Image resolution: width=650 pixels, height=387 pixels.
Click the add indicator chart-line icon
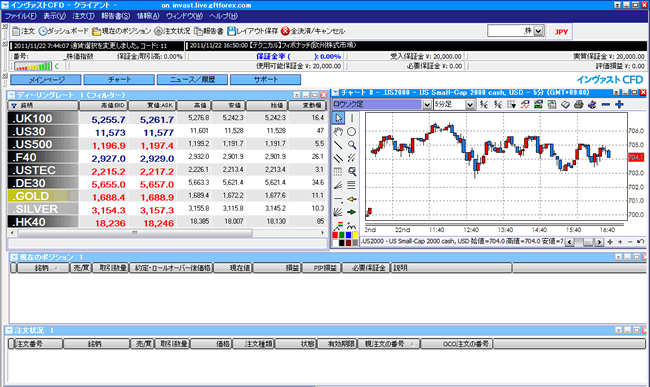524,104
